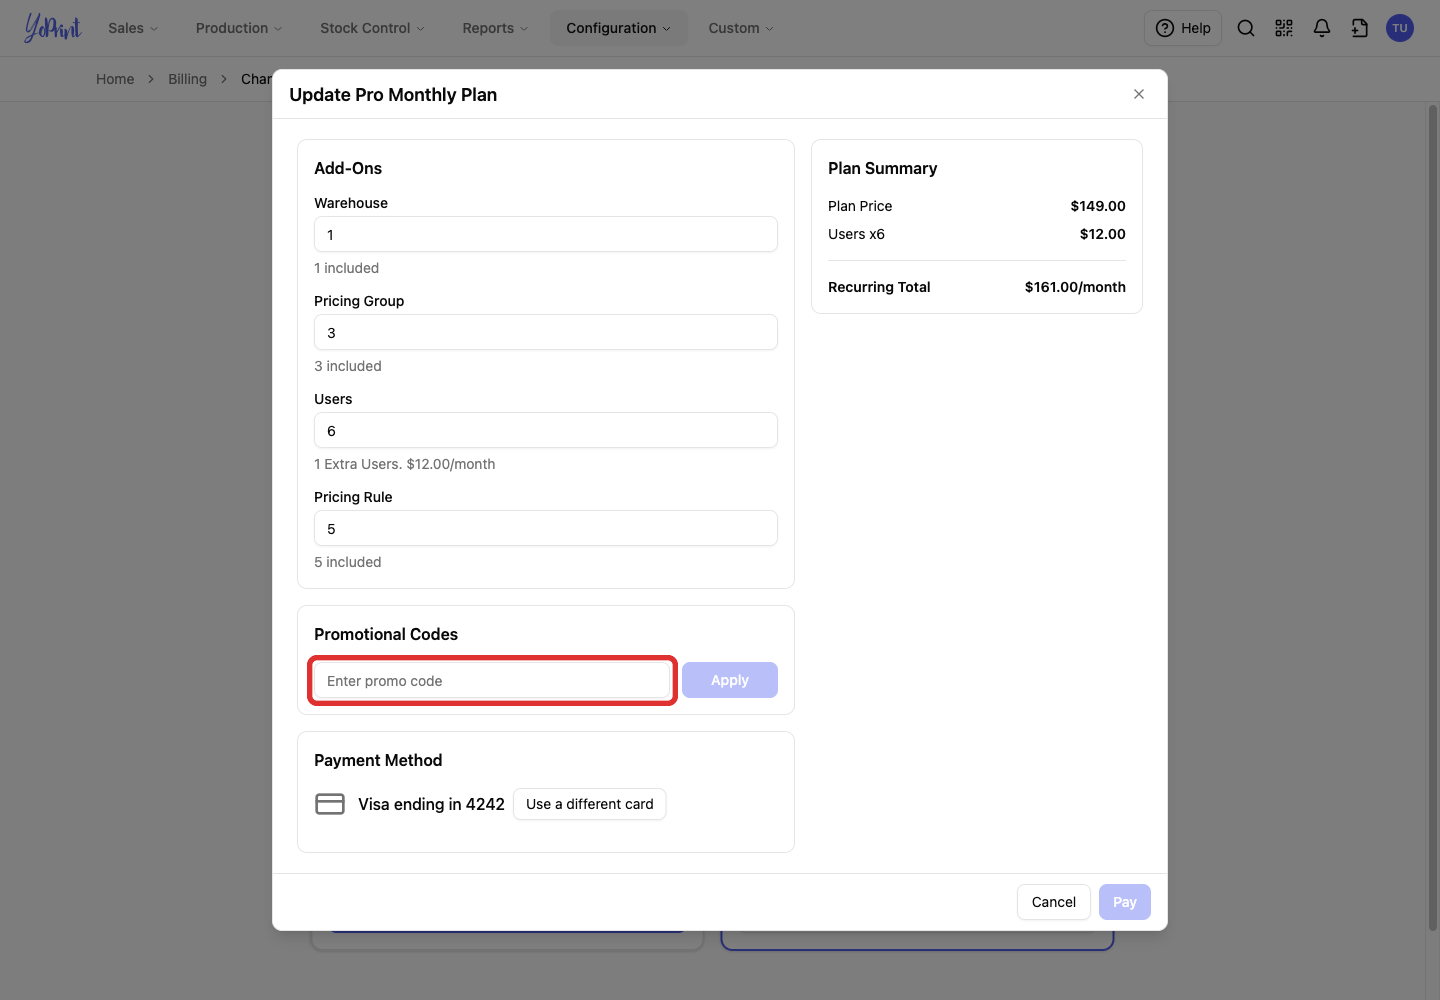Image resolution: width=1440 pixels, height=1000 pixels.
Task: Click the credit card icon
Action: tap(330, 804)
